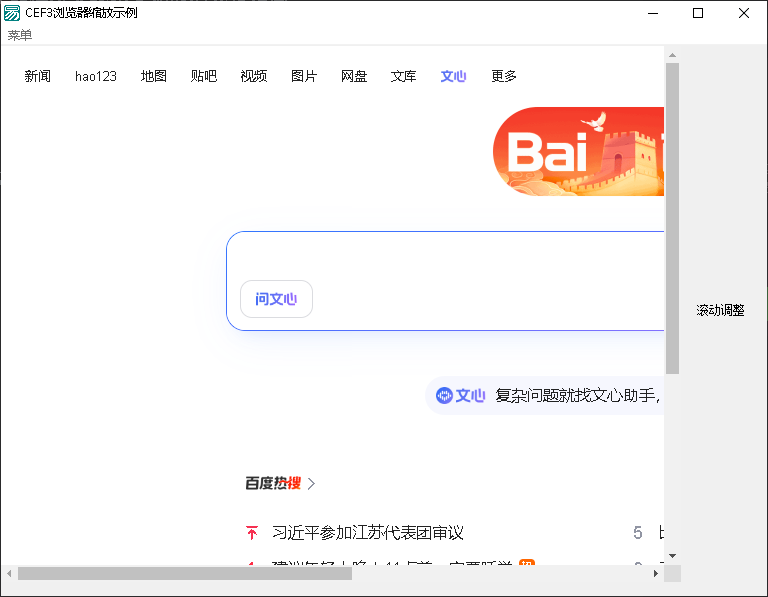768x597 pixels.
Task: Open the 图片 link
Action: 304,76
